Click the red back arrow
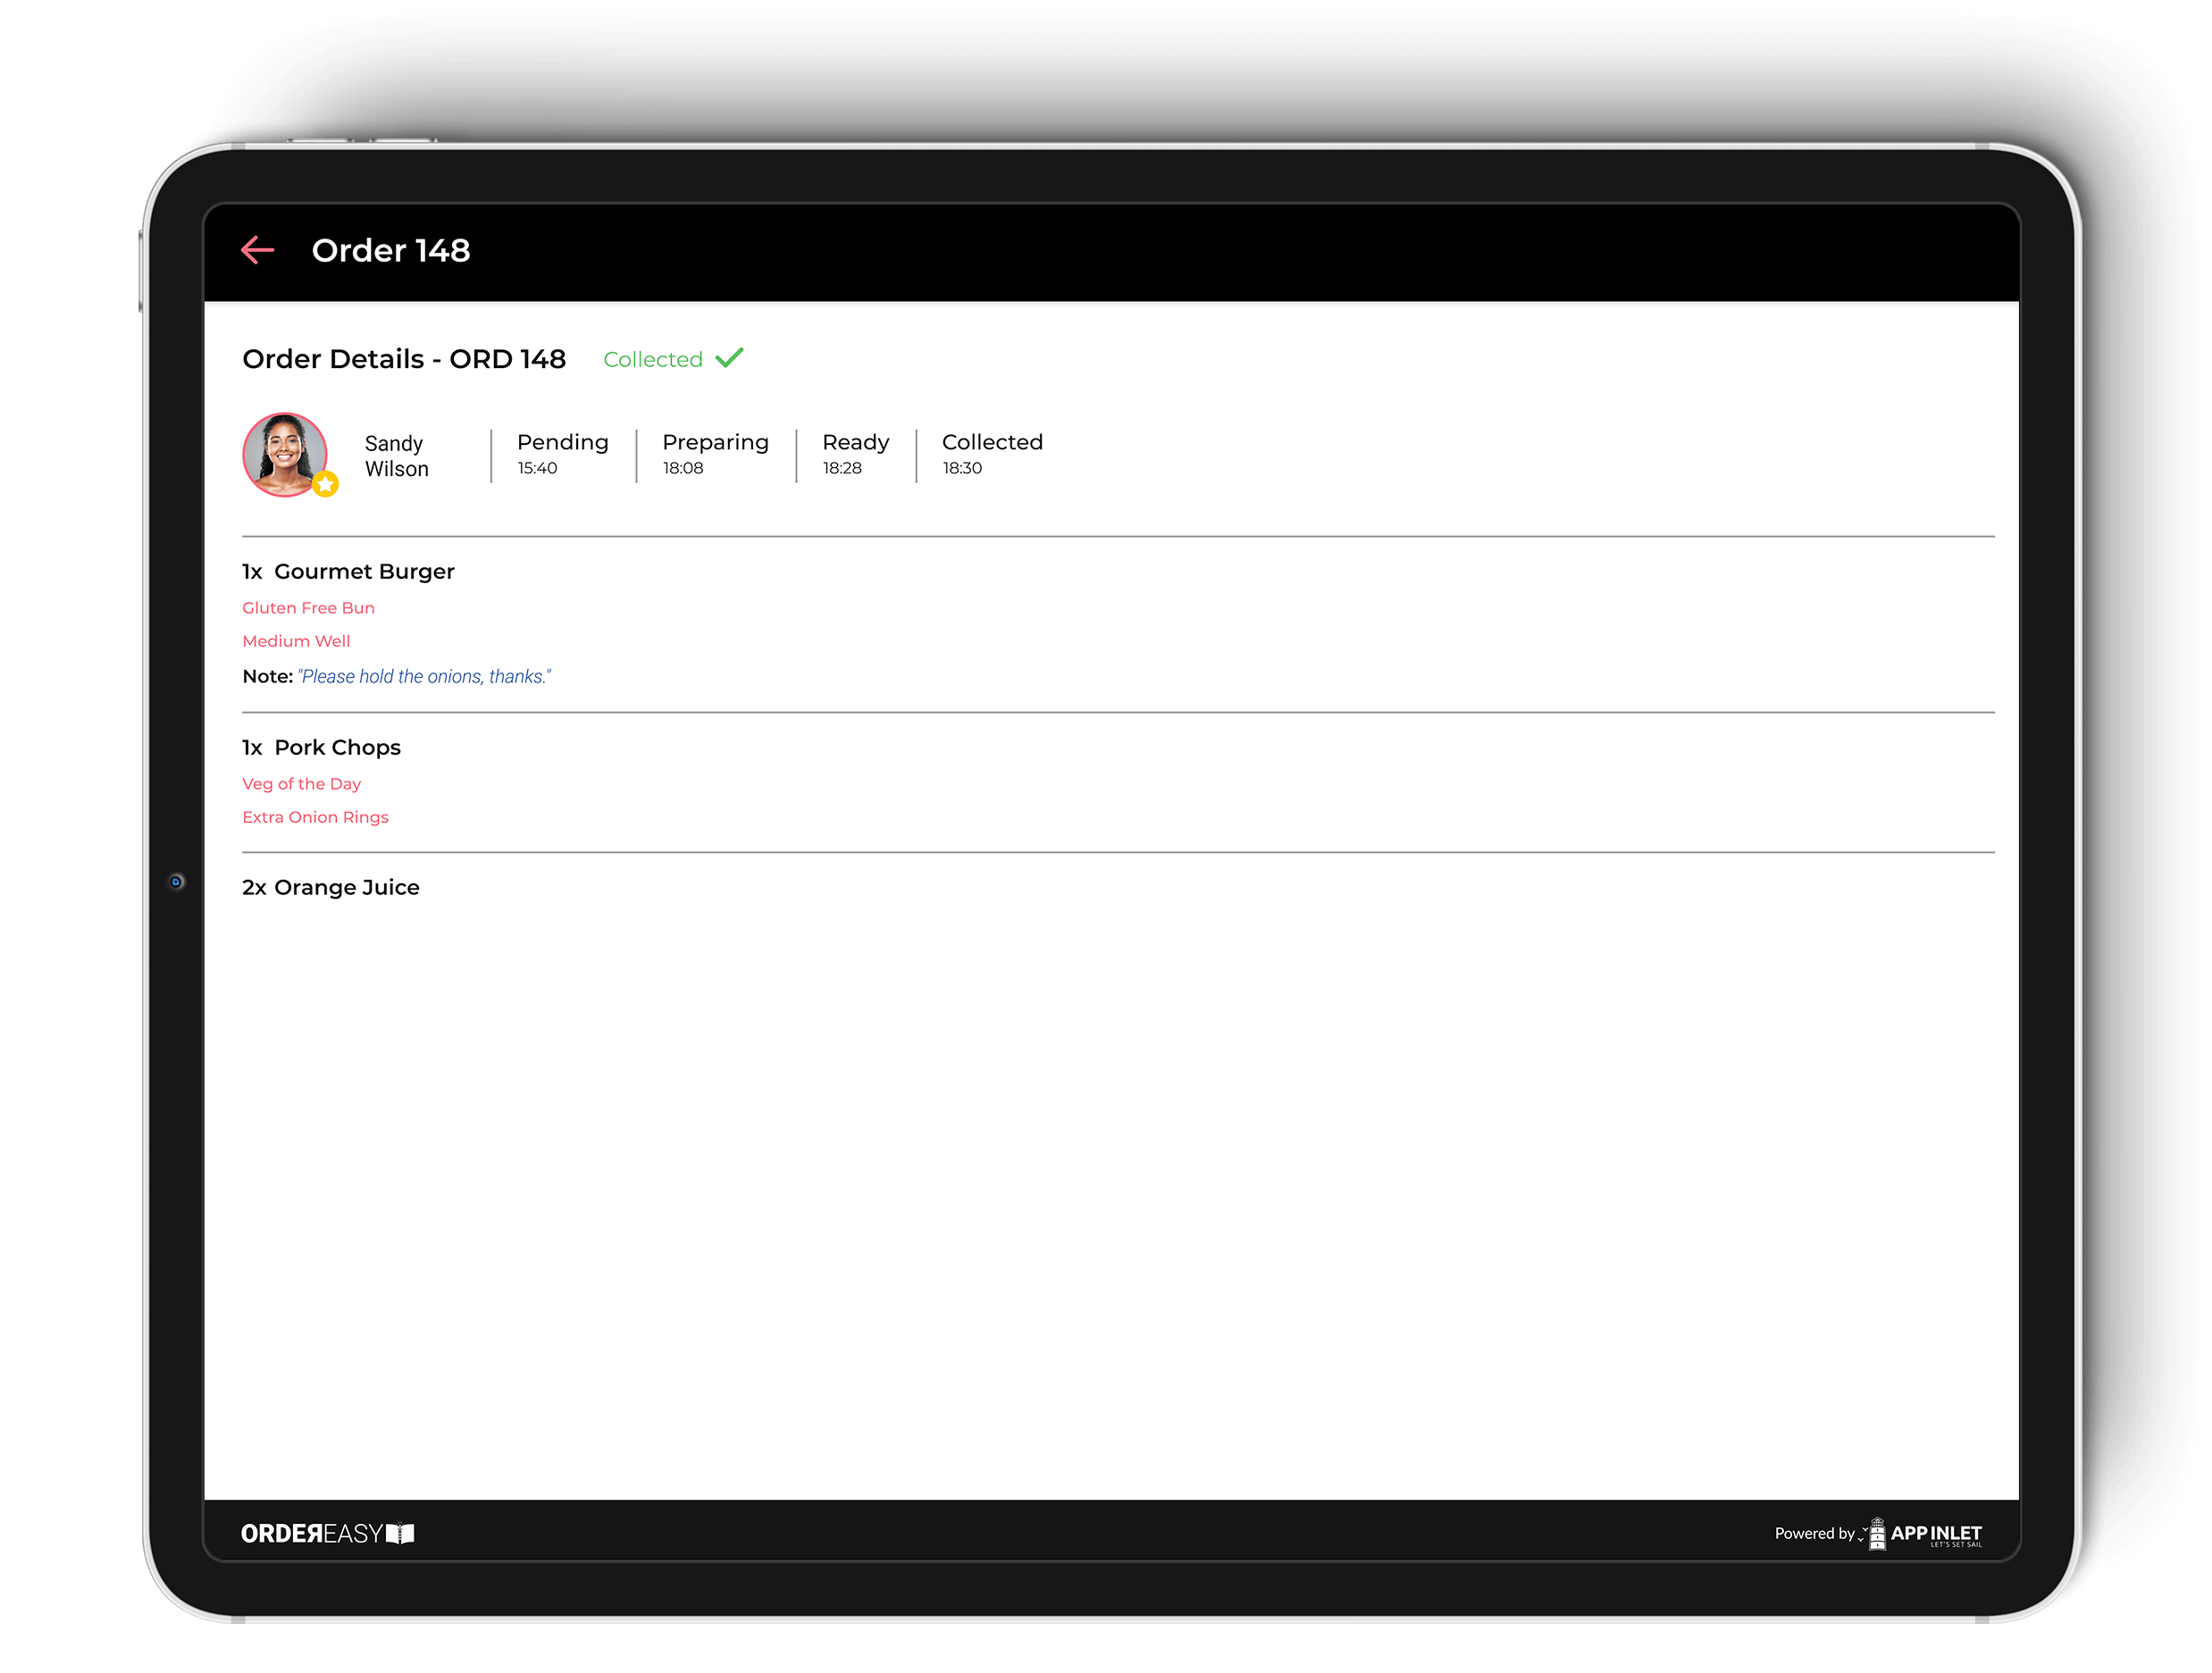This screenshot has width=2212, height=1673. point(258,250)
